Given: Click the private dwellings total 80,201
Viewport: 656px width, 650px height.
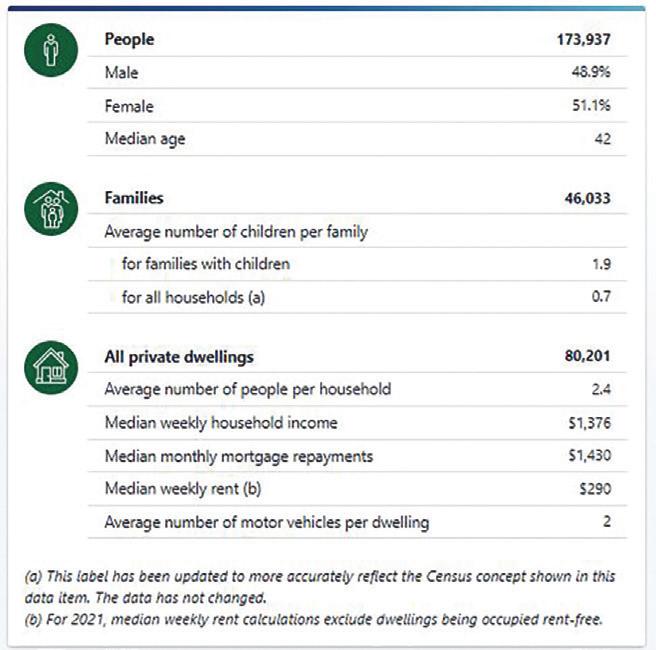Looking at the screenshot, I should pyautogui.click(x=587, y=357).
